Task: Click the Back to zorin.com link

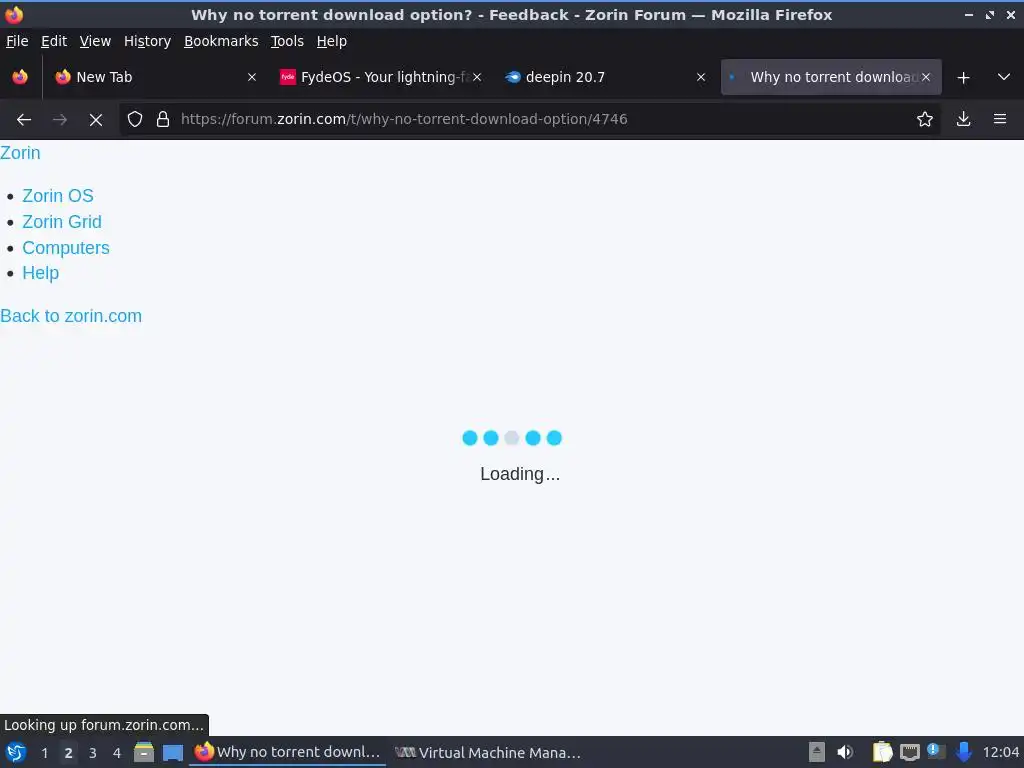Action: [71, 316]
